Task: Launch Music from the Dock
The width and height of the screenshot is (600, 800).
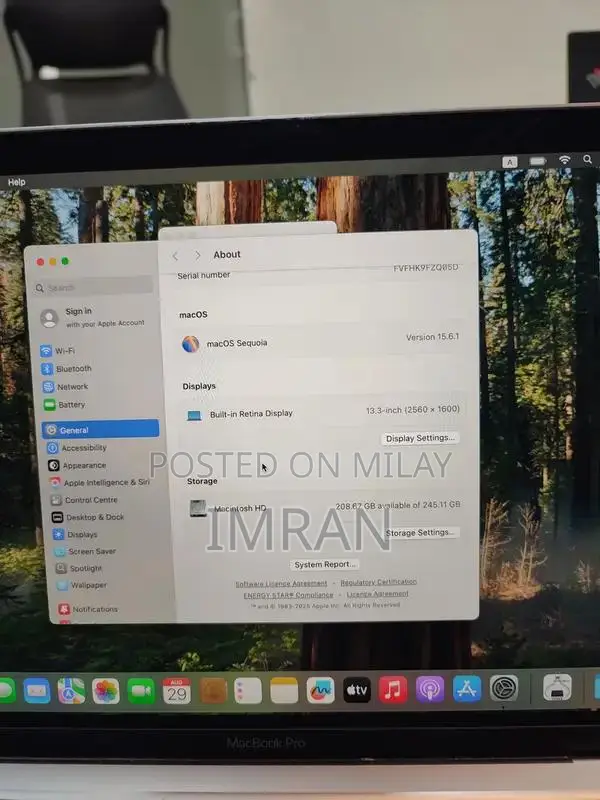Action: tap(393, 689)
